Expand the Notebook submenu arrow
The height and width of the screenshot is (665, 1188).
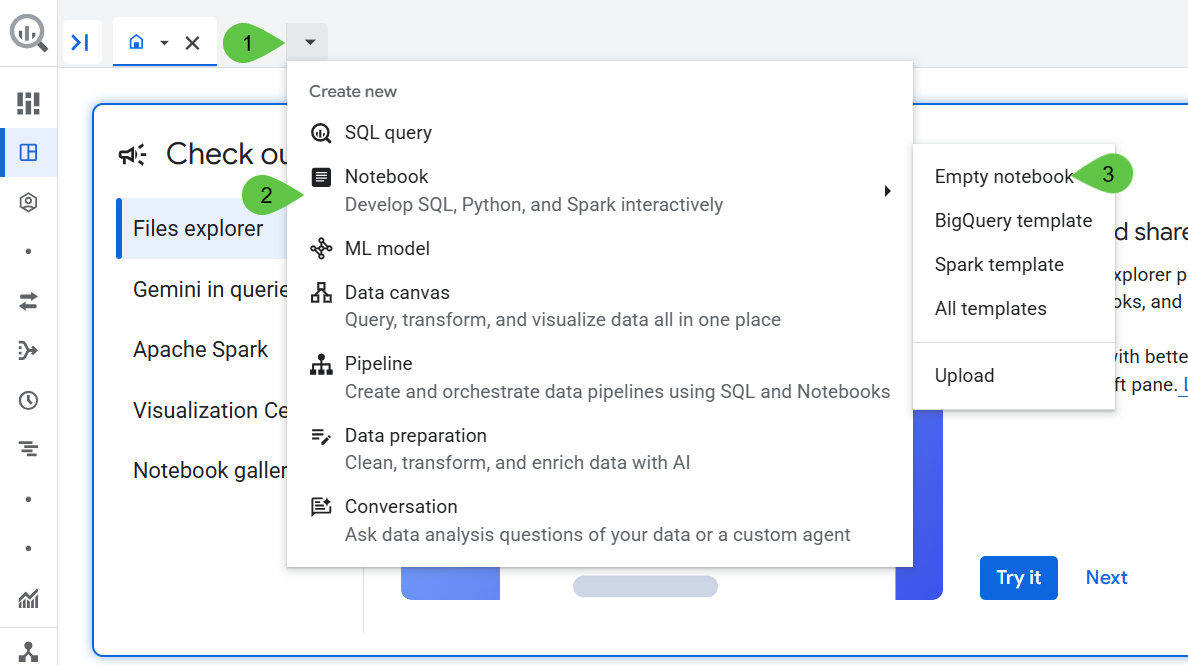pos(887,190)
